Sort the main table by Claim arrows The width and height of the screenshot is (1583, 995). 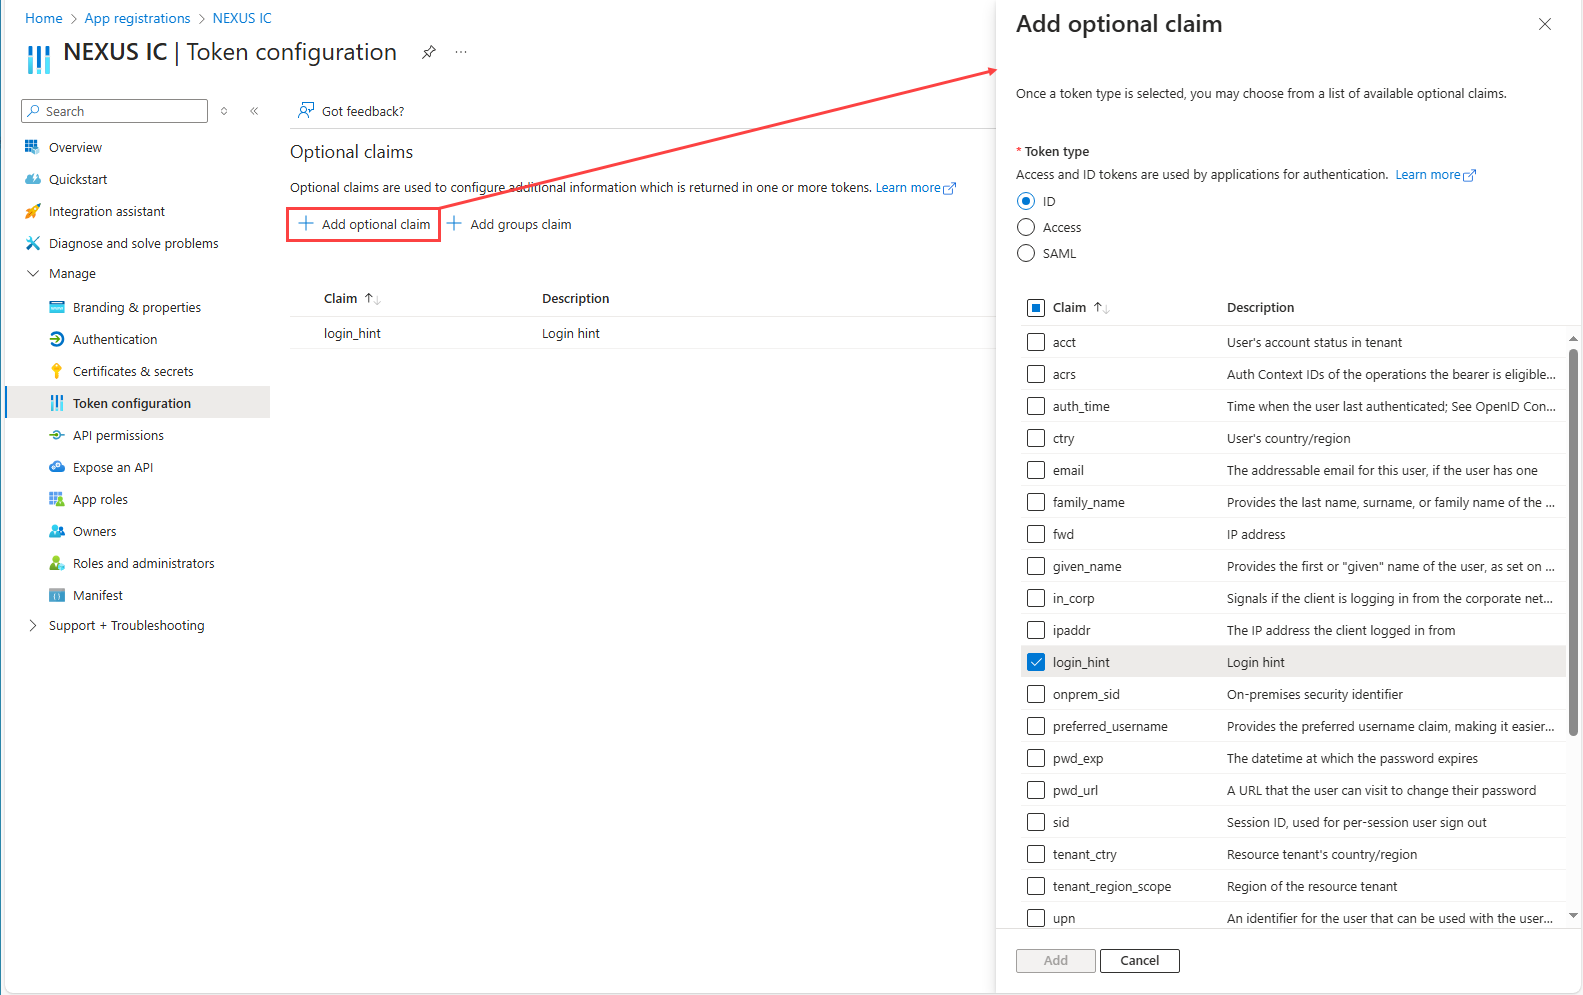pyautogui.click(x=373, y=298)
